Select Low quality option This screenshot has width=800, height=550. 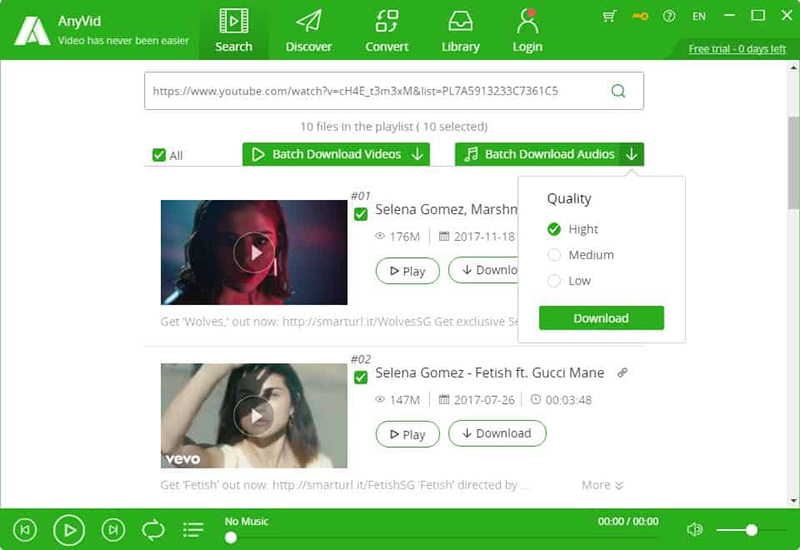(x=554, y=281)
